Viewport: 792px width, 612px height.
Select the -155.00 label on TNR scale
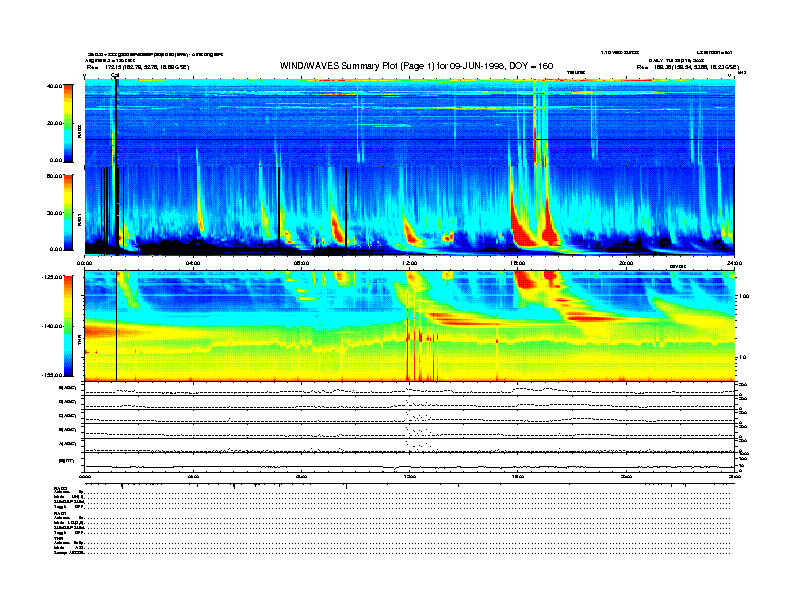click(52, 375)
